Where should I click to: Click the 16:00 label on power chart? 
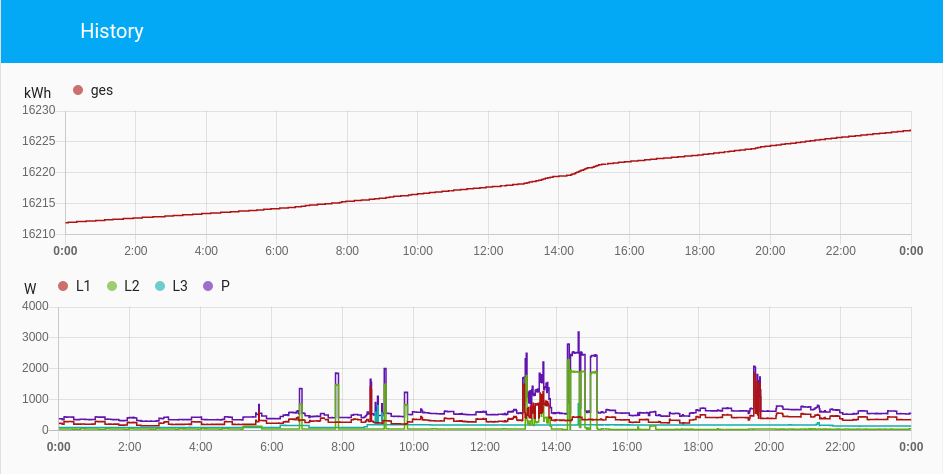point(627,447)
